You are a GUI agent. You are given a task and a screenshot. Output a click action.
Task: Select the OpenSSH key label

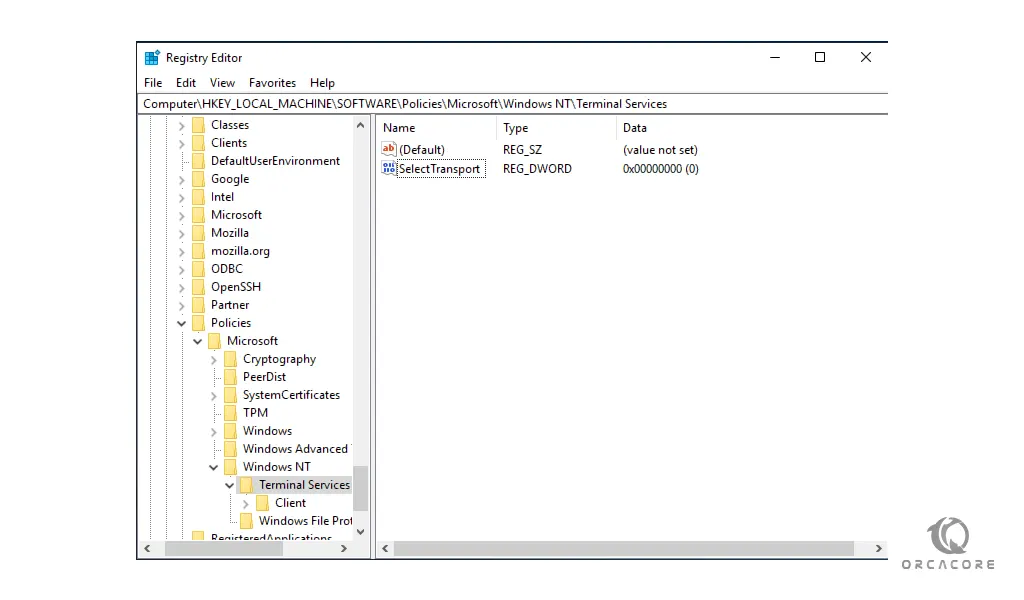click(x=236, y=287)
